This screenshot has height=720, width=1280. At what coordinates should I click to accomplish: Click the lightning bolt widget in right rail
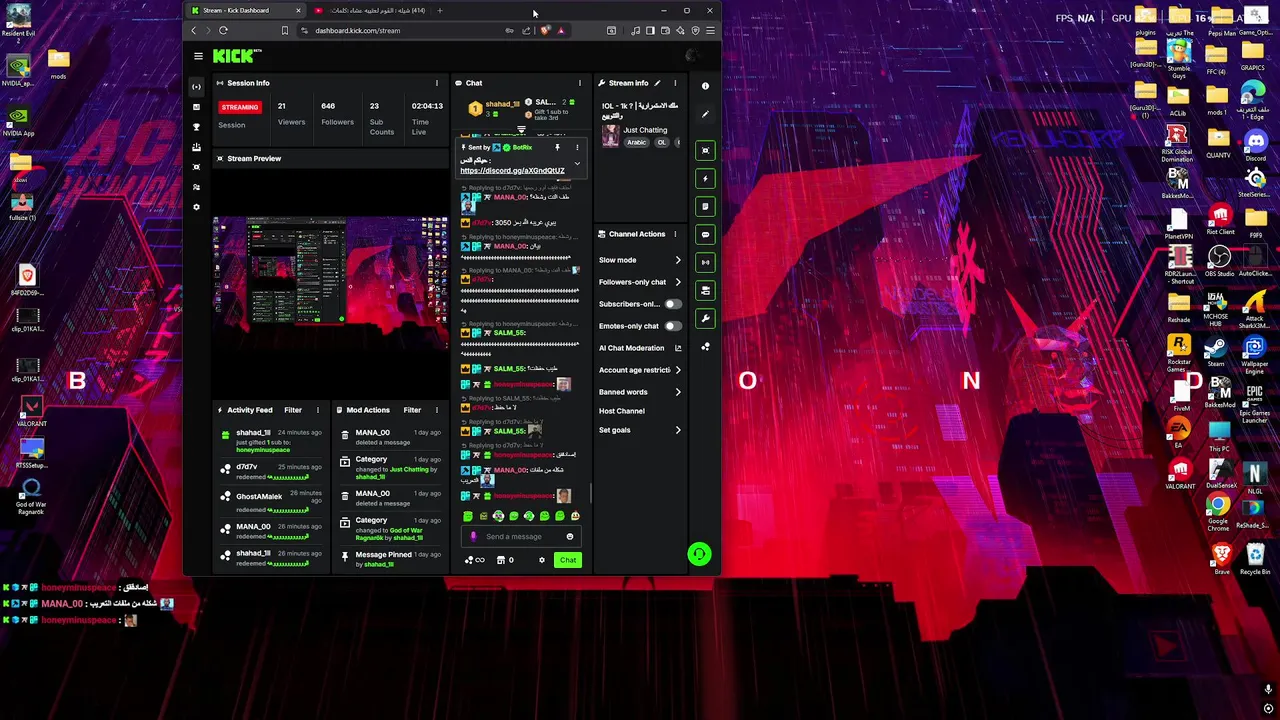705,178
